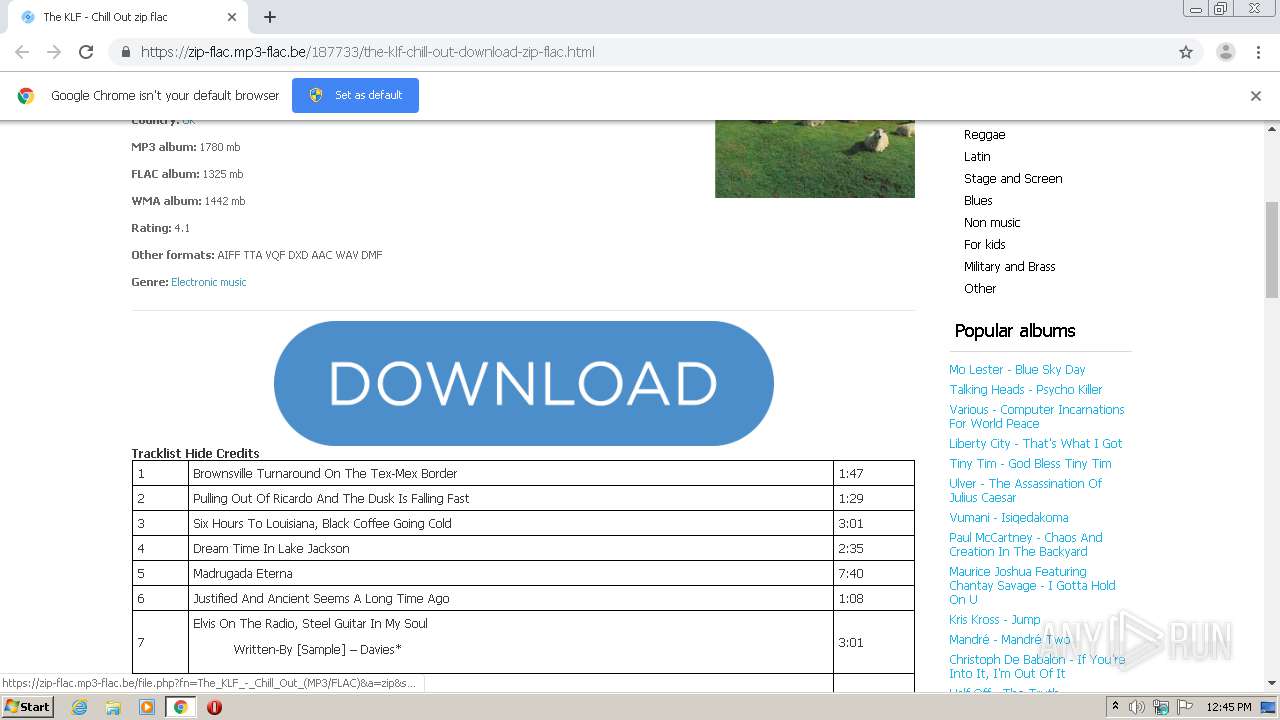
Task: Hide Credits in the tracklist
Action: [x=222, y=453]
